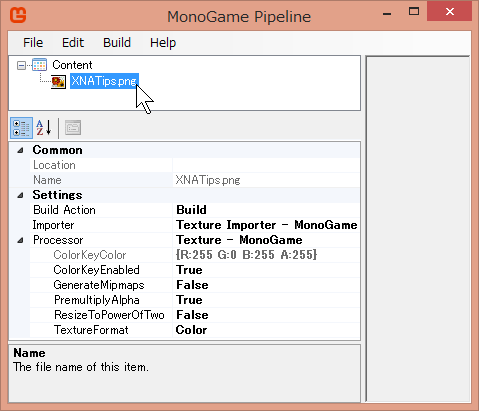Select the ResizeToPowerOfTwo property label
479x411 pixels.
[x=109, y=315]
